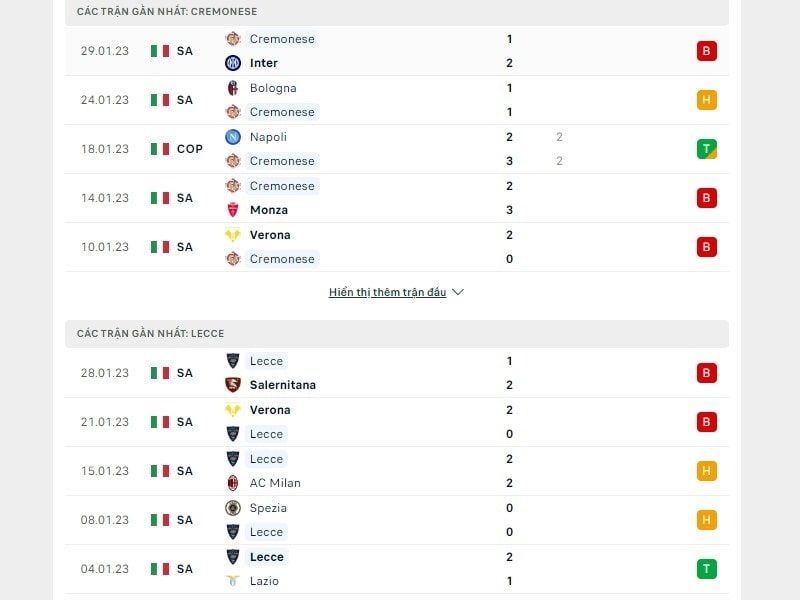Screen dimensions: 800x600
Task: Click the Bologna club crest
Action: click(x=233, y=88)
